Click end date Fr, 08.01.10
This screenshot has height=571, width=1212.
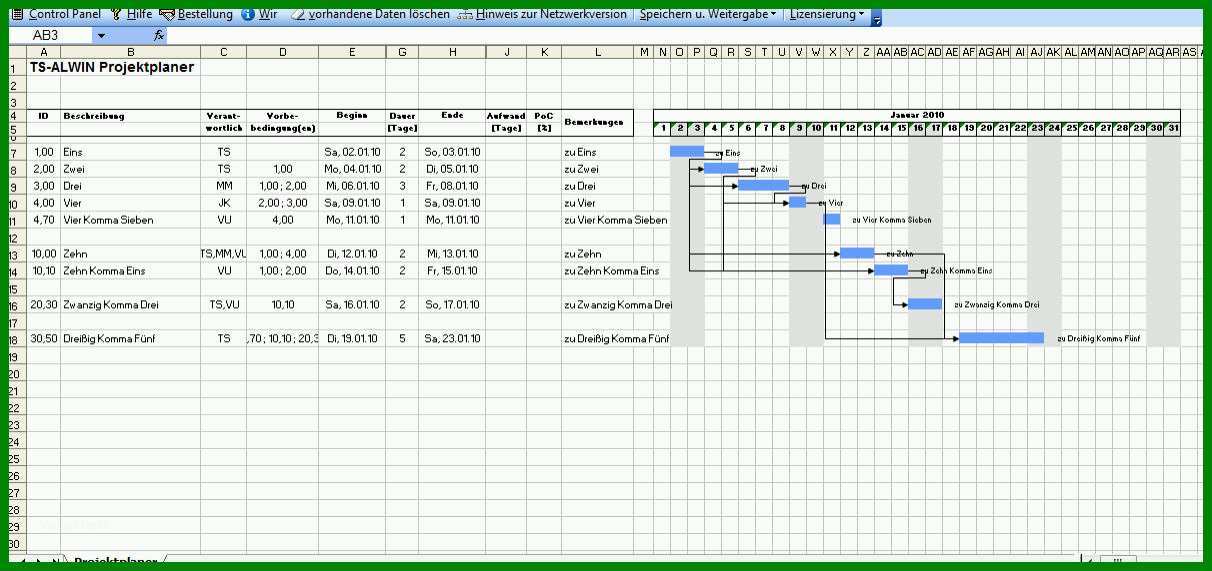point(452,186)
